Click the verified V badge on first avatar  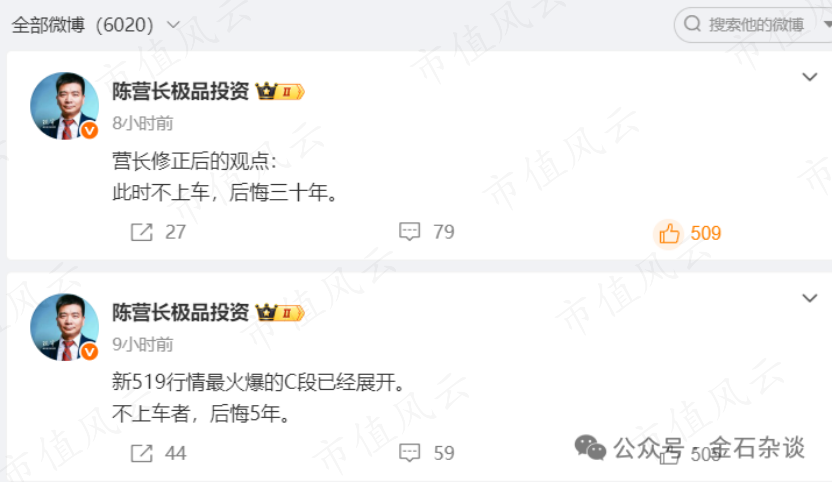pos(89,131)
